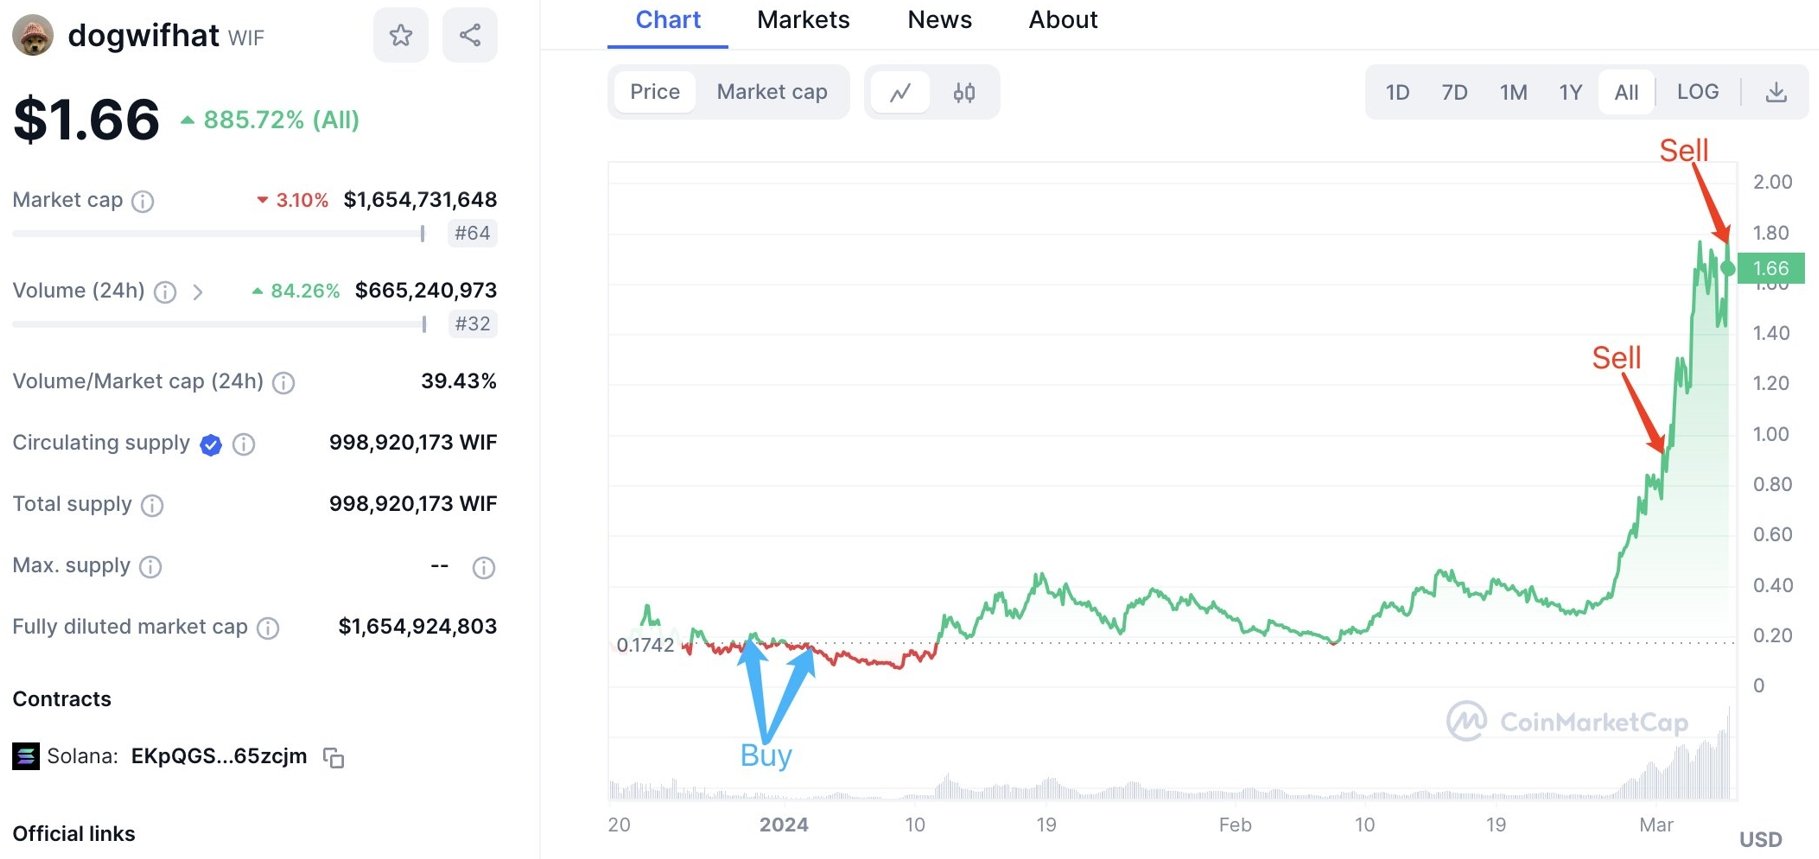The height and width of the screenshot is (859, 1819).
Task: Open the Markets tab
Action: click(x=803, y=20)
